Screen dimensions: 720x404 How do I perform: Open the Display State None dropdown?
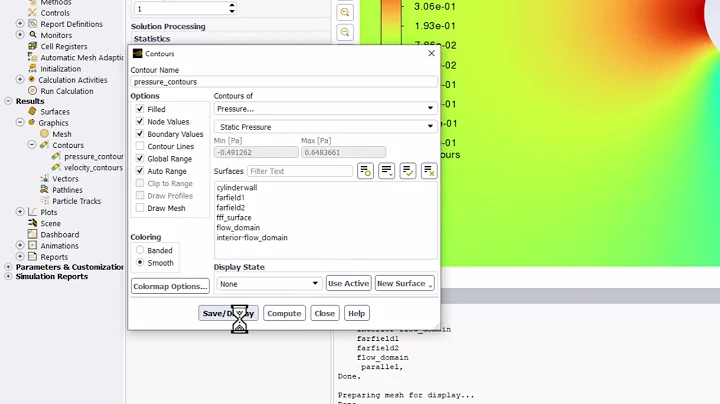[269, 284]
